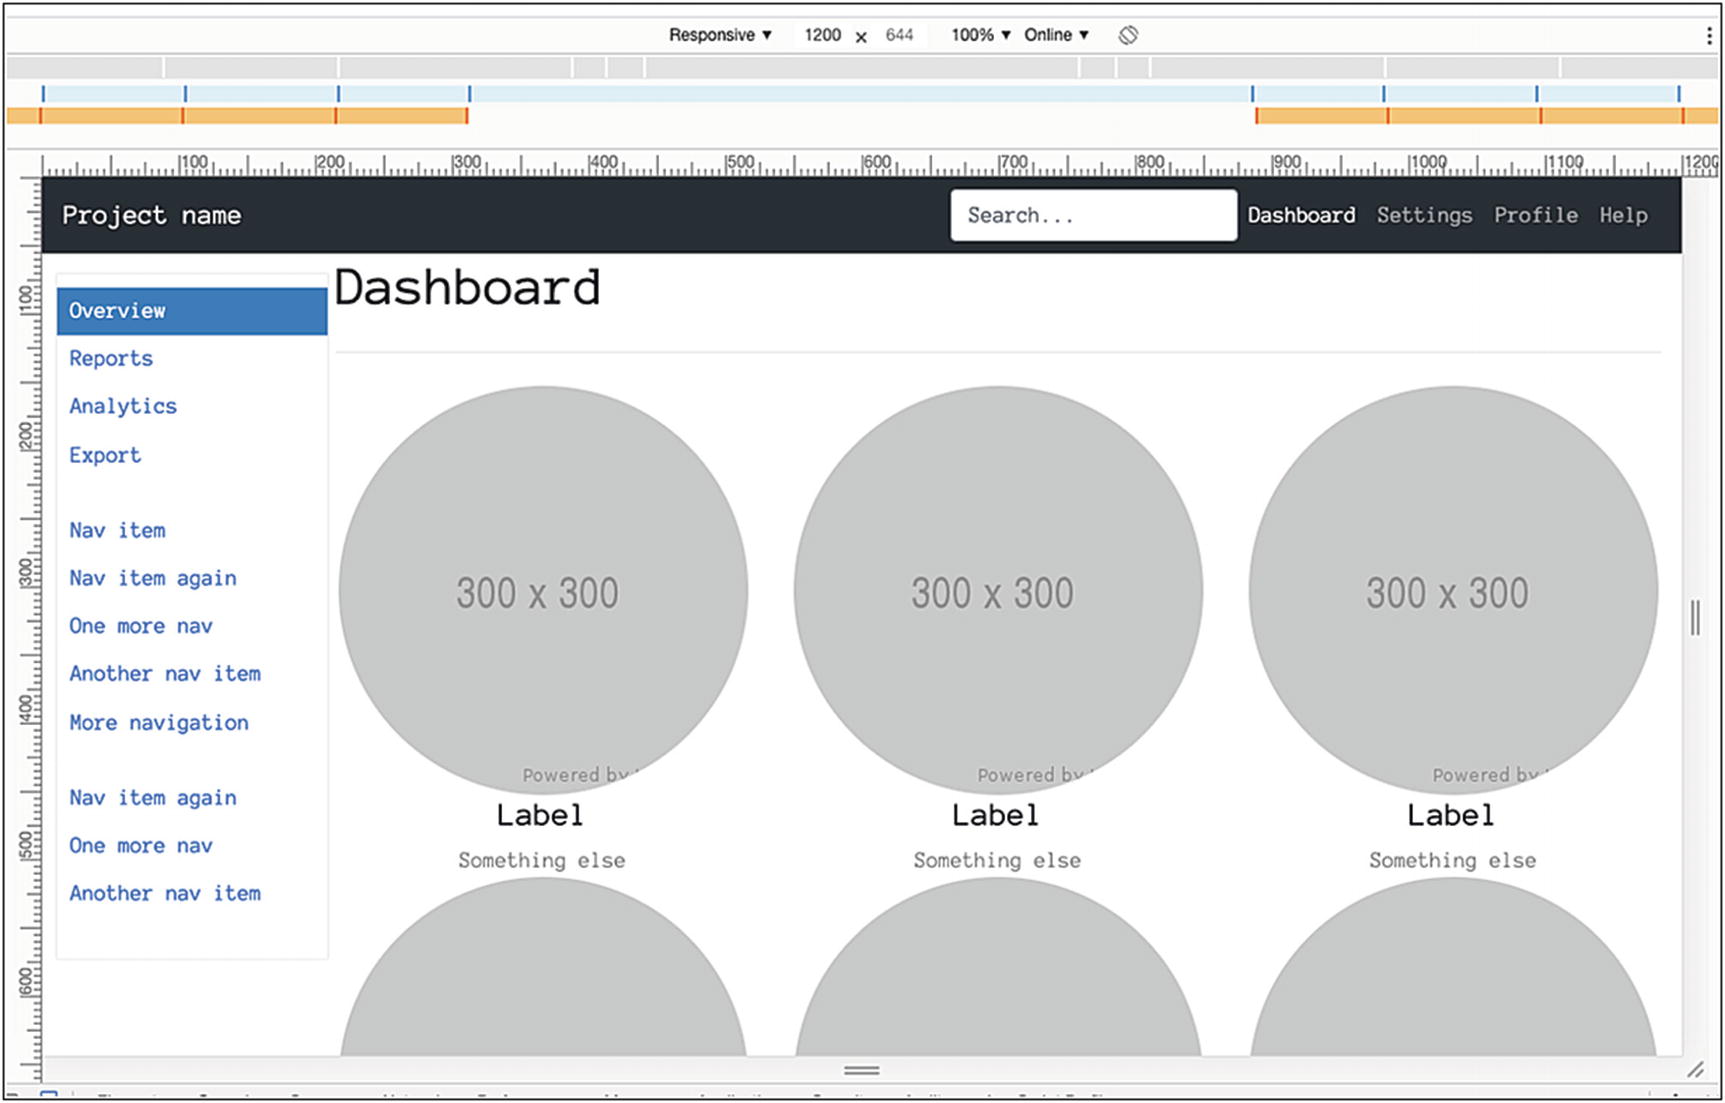Image resolution: width=1725 pixels, height=1103 pixels.
Task: Click the rotate device orientation icon
Action: click(x=1128, y=35)
